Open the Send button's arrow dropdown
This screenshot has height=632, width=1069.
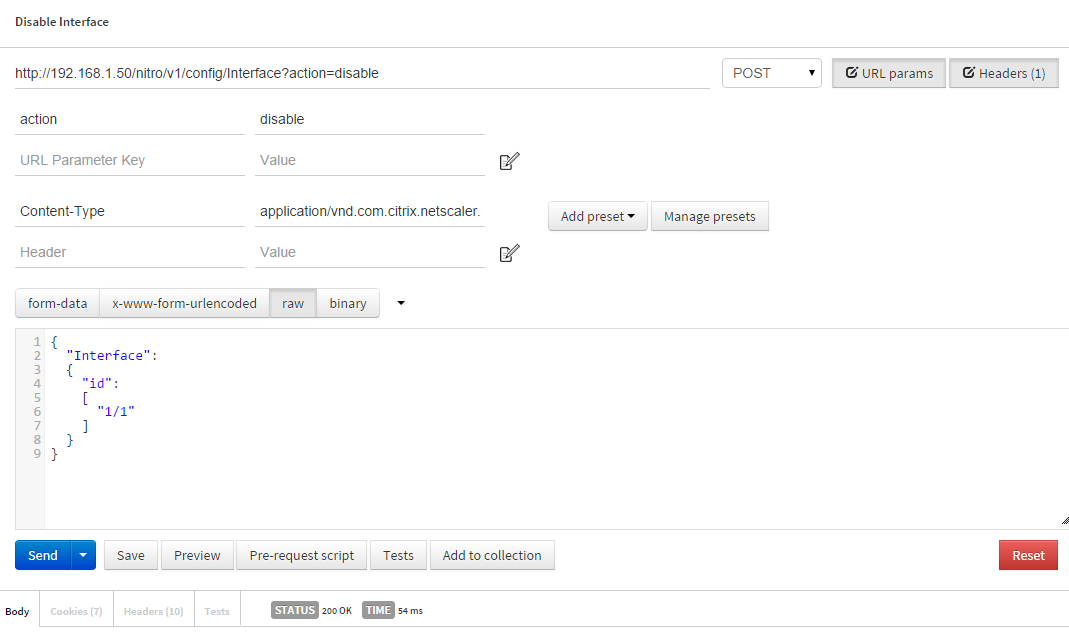(84, 555)
